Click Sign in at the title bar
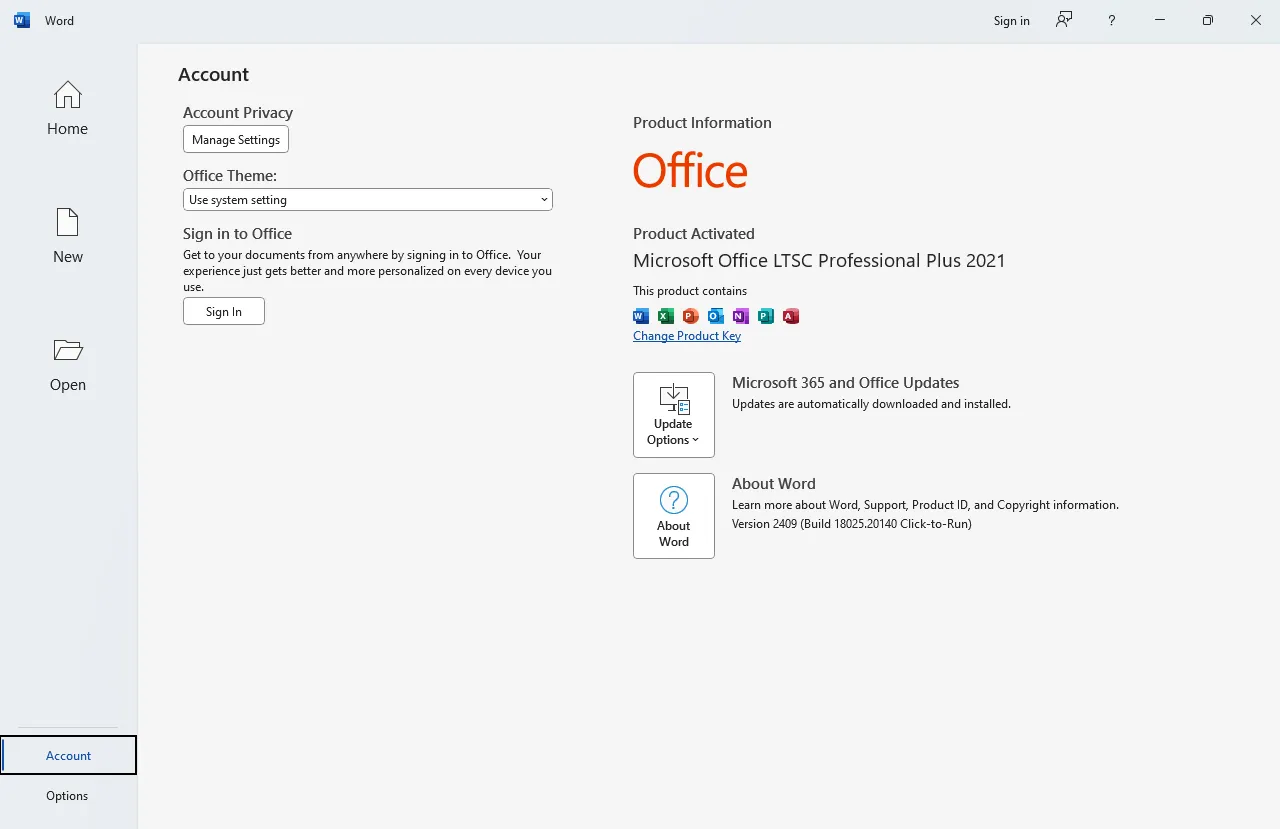Screen dimensions: 1280x829 [1011, 20]
